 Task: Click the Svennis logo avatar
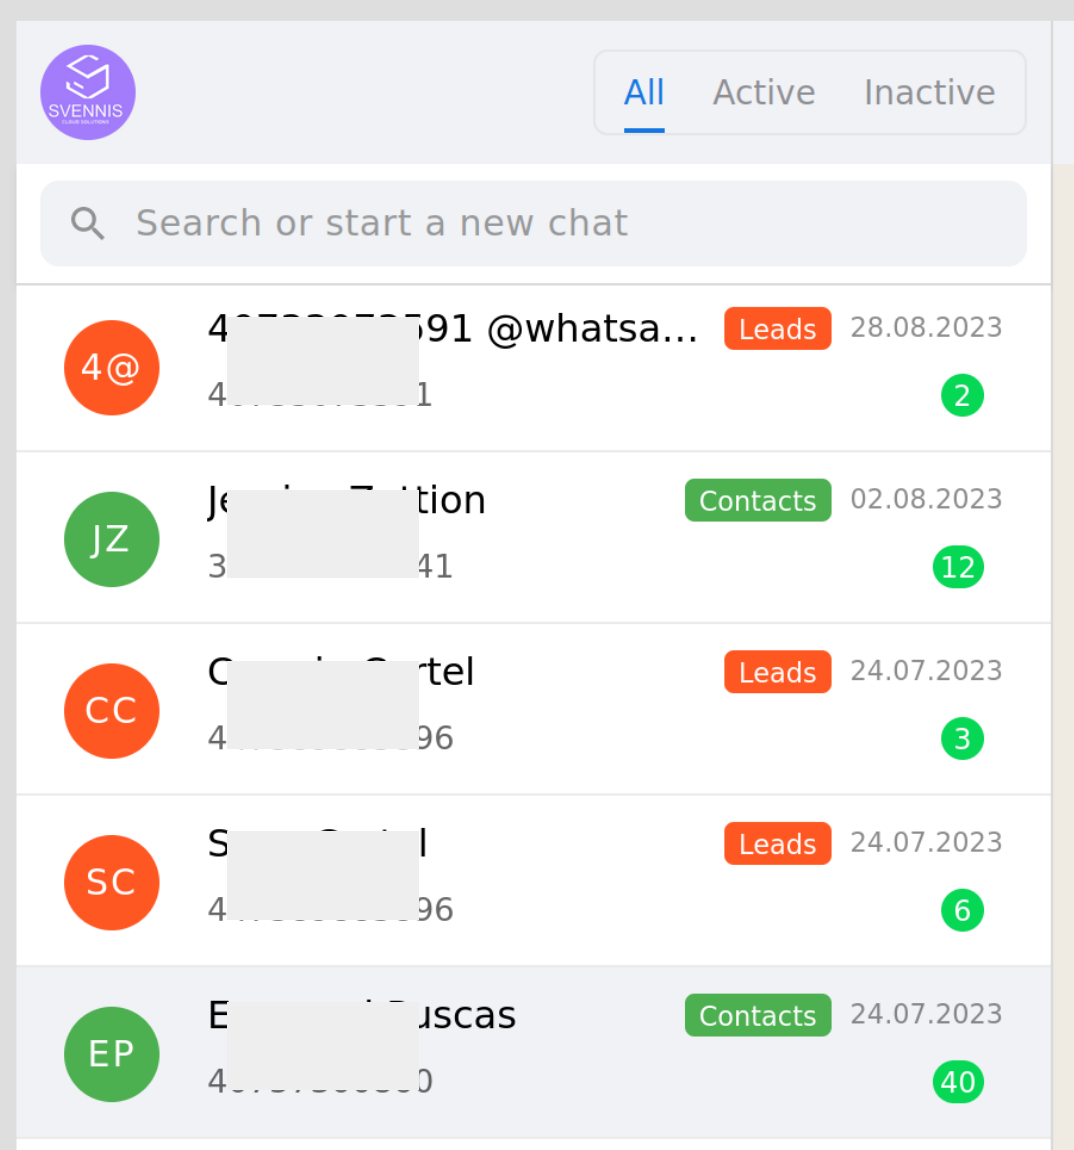tap(88, 92)
